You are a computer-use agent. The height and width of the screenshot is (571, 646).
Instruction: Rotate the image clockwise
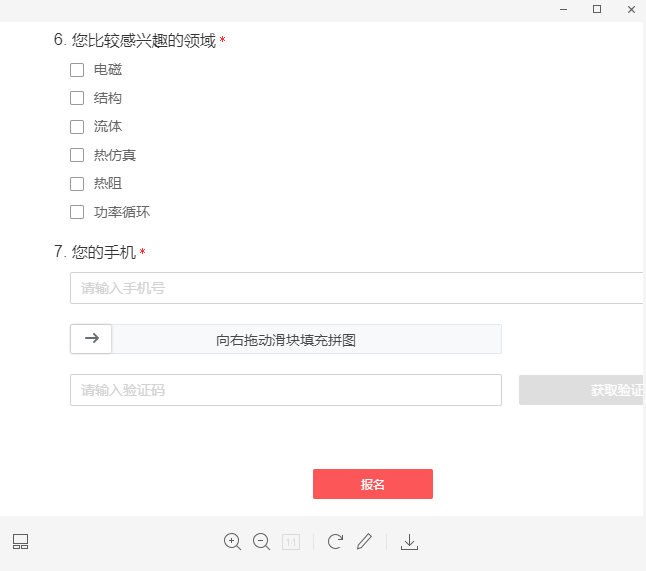tap(335, 541)
